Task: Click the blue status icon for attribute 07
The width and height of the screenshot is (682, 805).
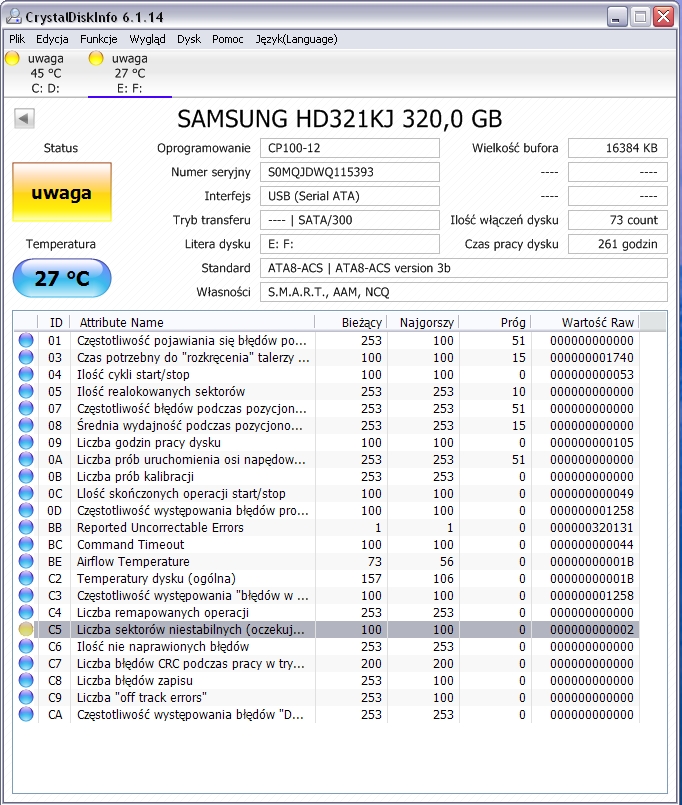Action: 26,408
